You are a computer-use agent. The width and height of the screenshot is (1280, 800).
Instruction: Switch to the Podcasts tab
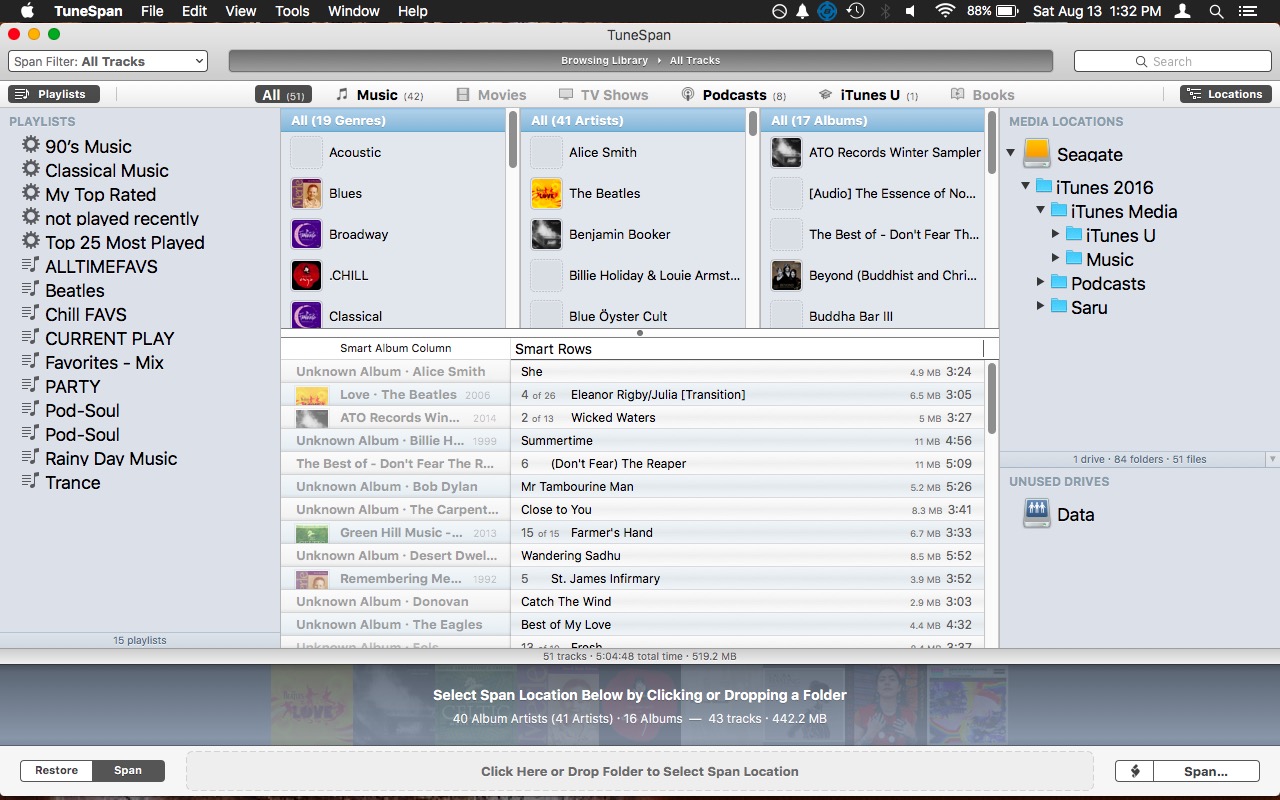pos(733,95)
